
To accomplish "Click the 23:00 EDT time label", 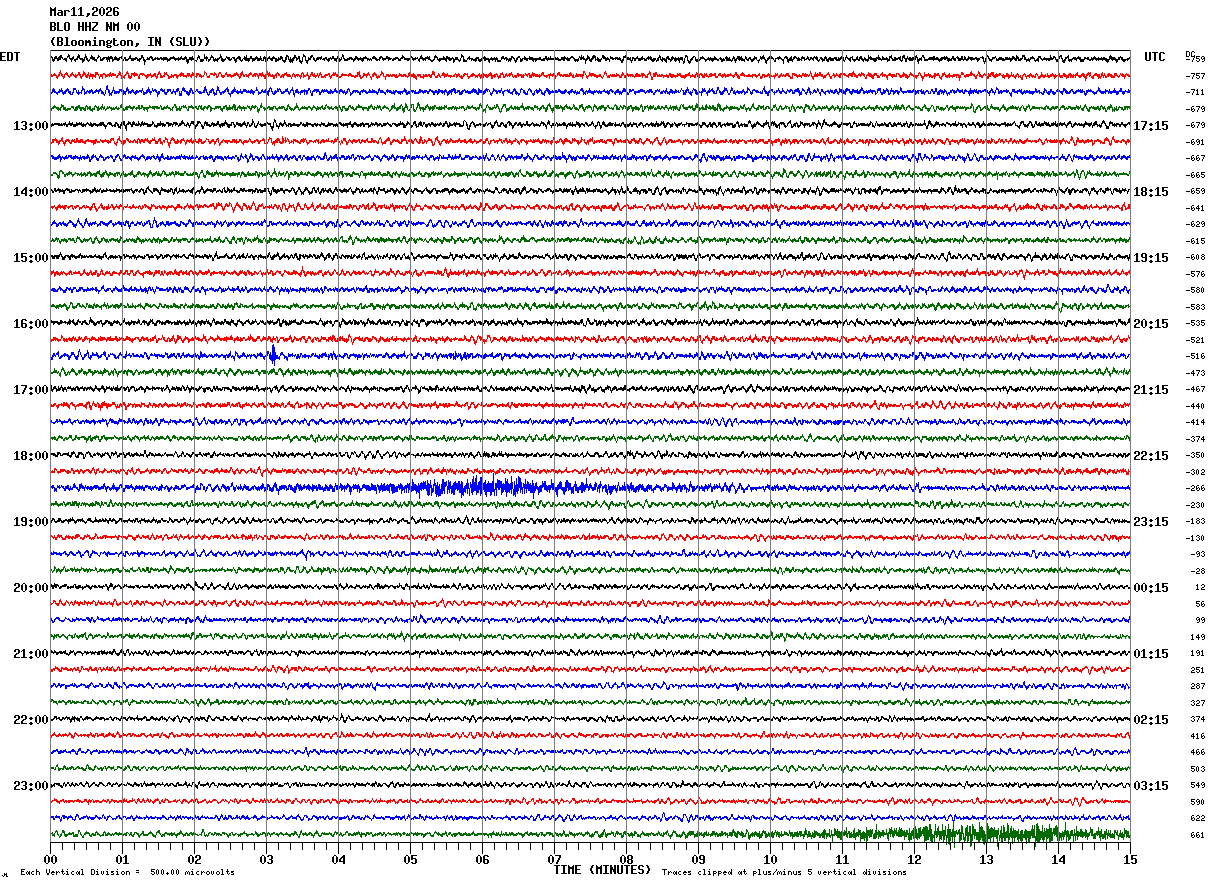I will [31, 786].
